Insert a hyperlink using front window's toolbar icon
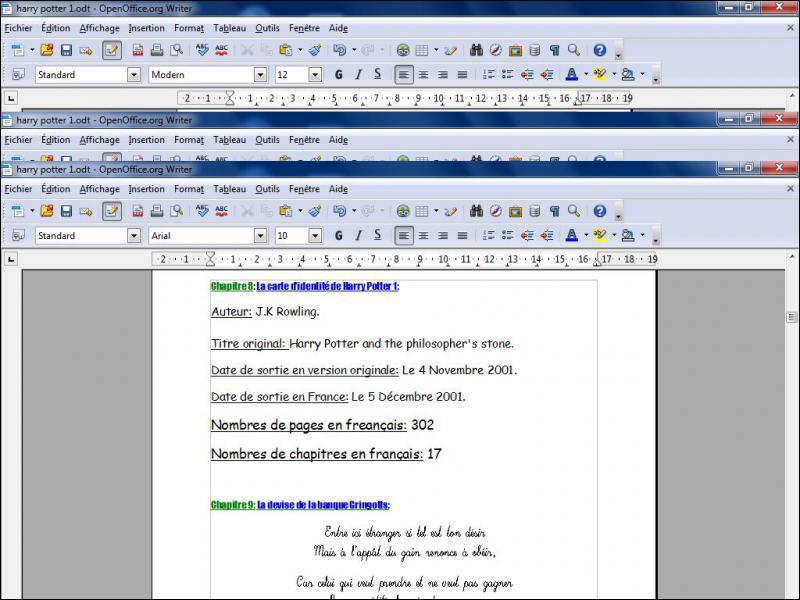 tap(403, 211)
